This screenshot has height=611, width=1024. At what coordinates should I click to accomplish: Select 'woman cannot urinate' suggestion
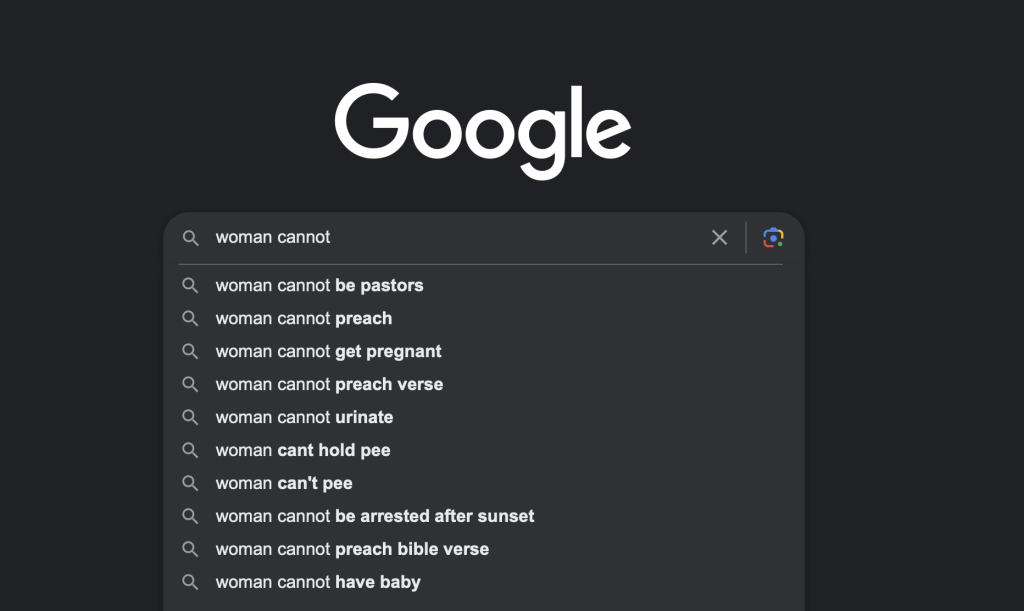483,417
